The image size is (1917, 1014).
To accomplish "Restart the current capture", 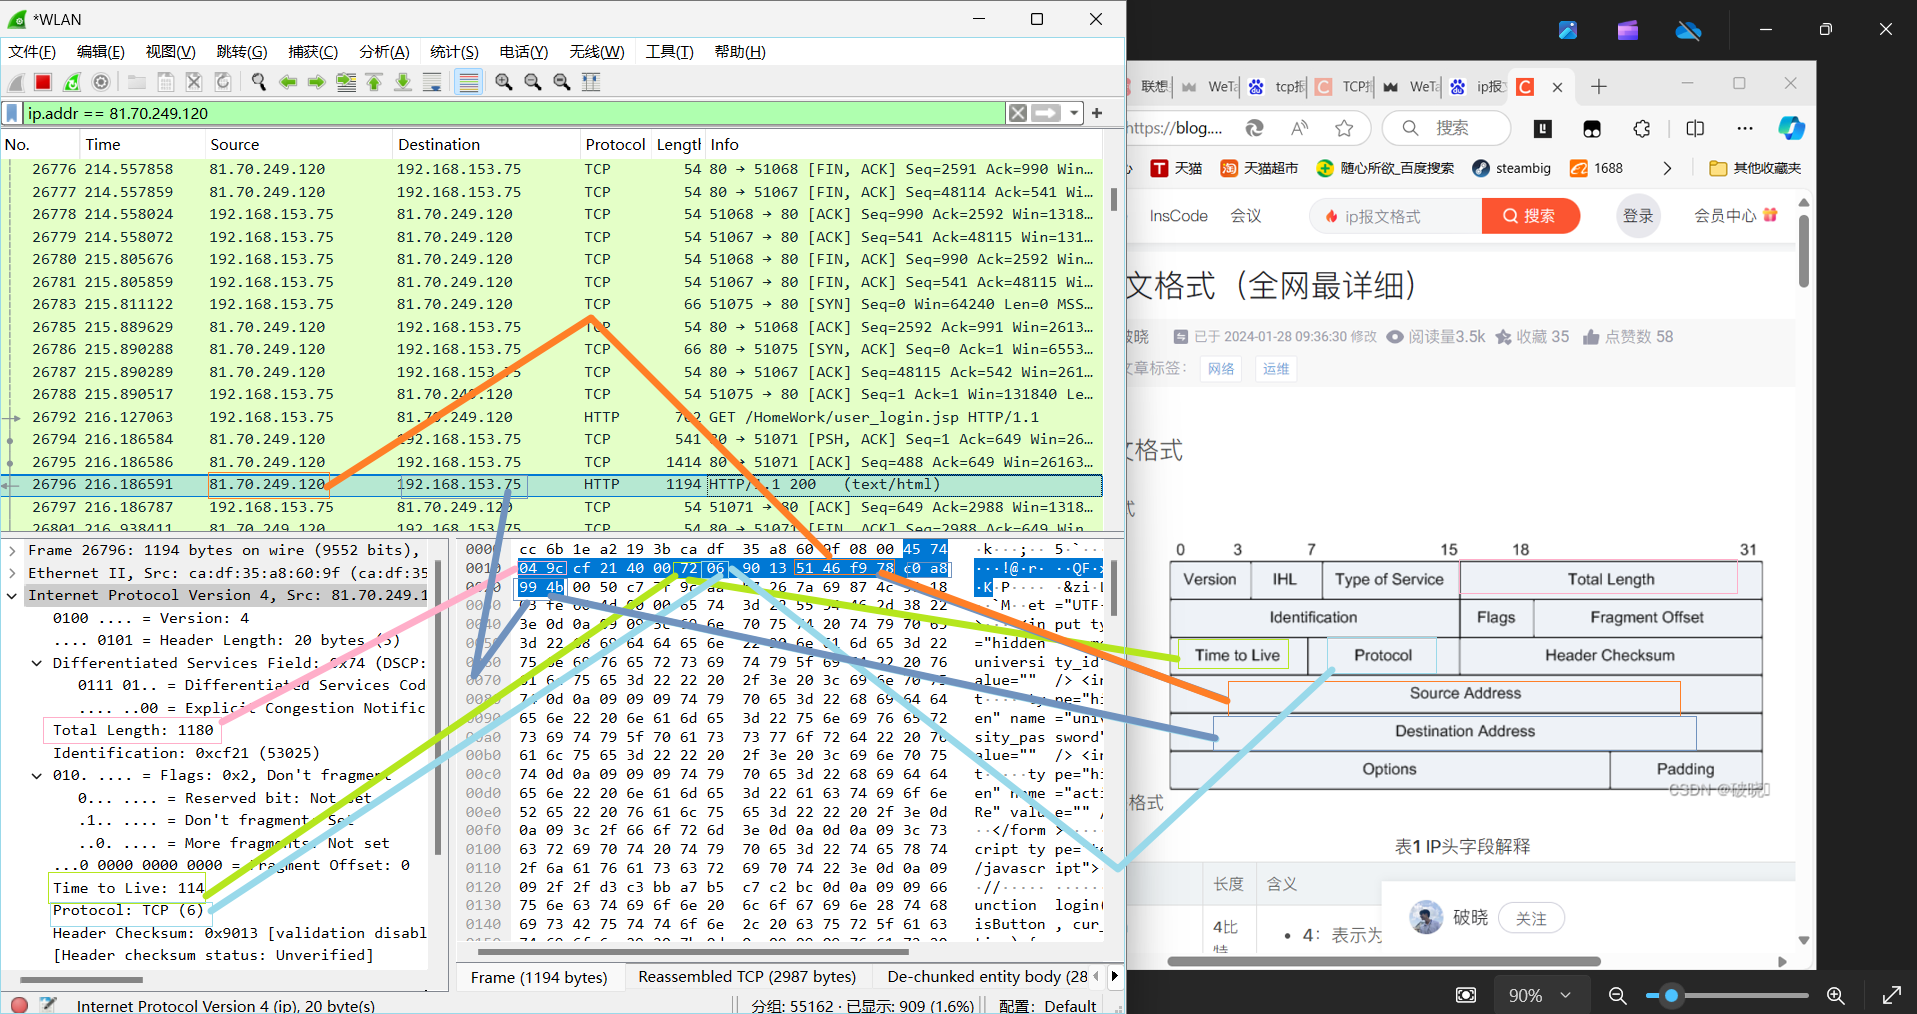I will point(72,82).
